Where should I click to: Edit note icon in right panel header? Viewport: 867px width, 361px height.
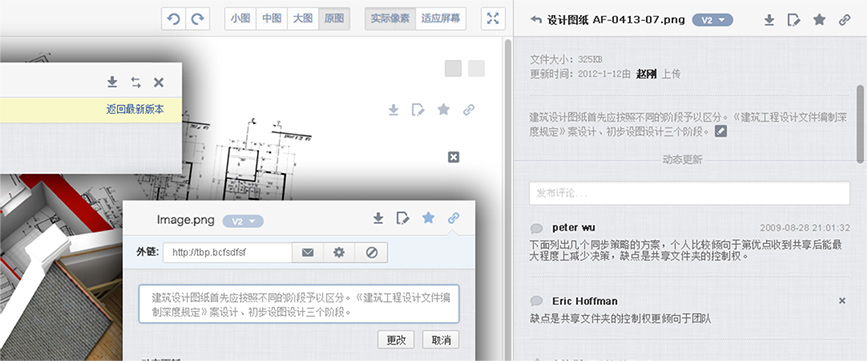pyautogui.click(x=793, y=20)
